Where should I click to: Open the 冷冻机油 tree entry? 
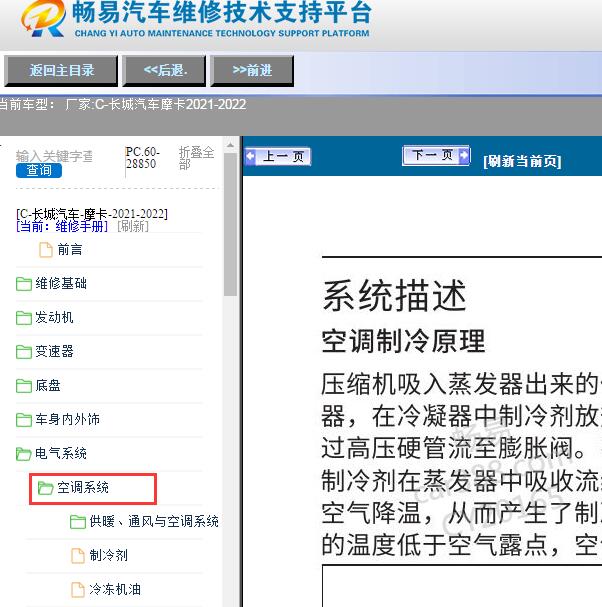point(115,590)
